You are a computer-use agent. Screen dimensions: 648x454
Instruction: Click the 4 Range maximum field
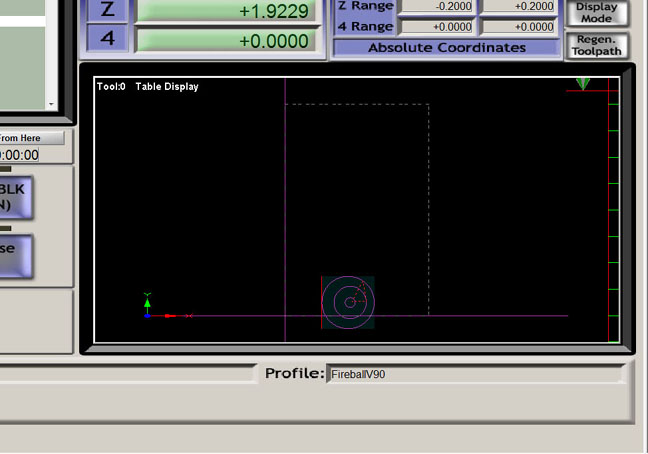pyautogui.click(x=518, y=27)
